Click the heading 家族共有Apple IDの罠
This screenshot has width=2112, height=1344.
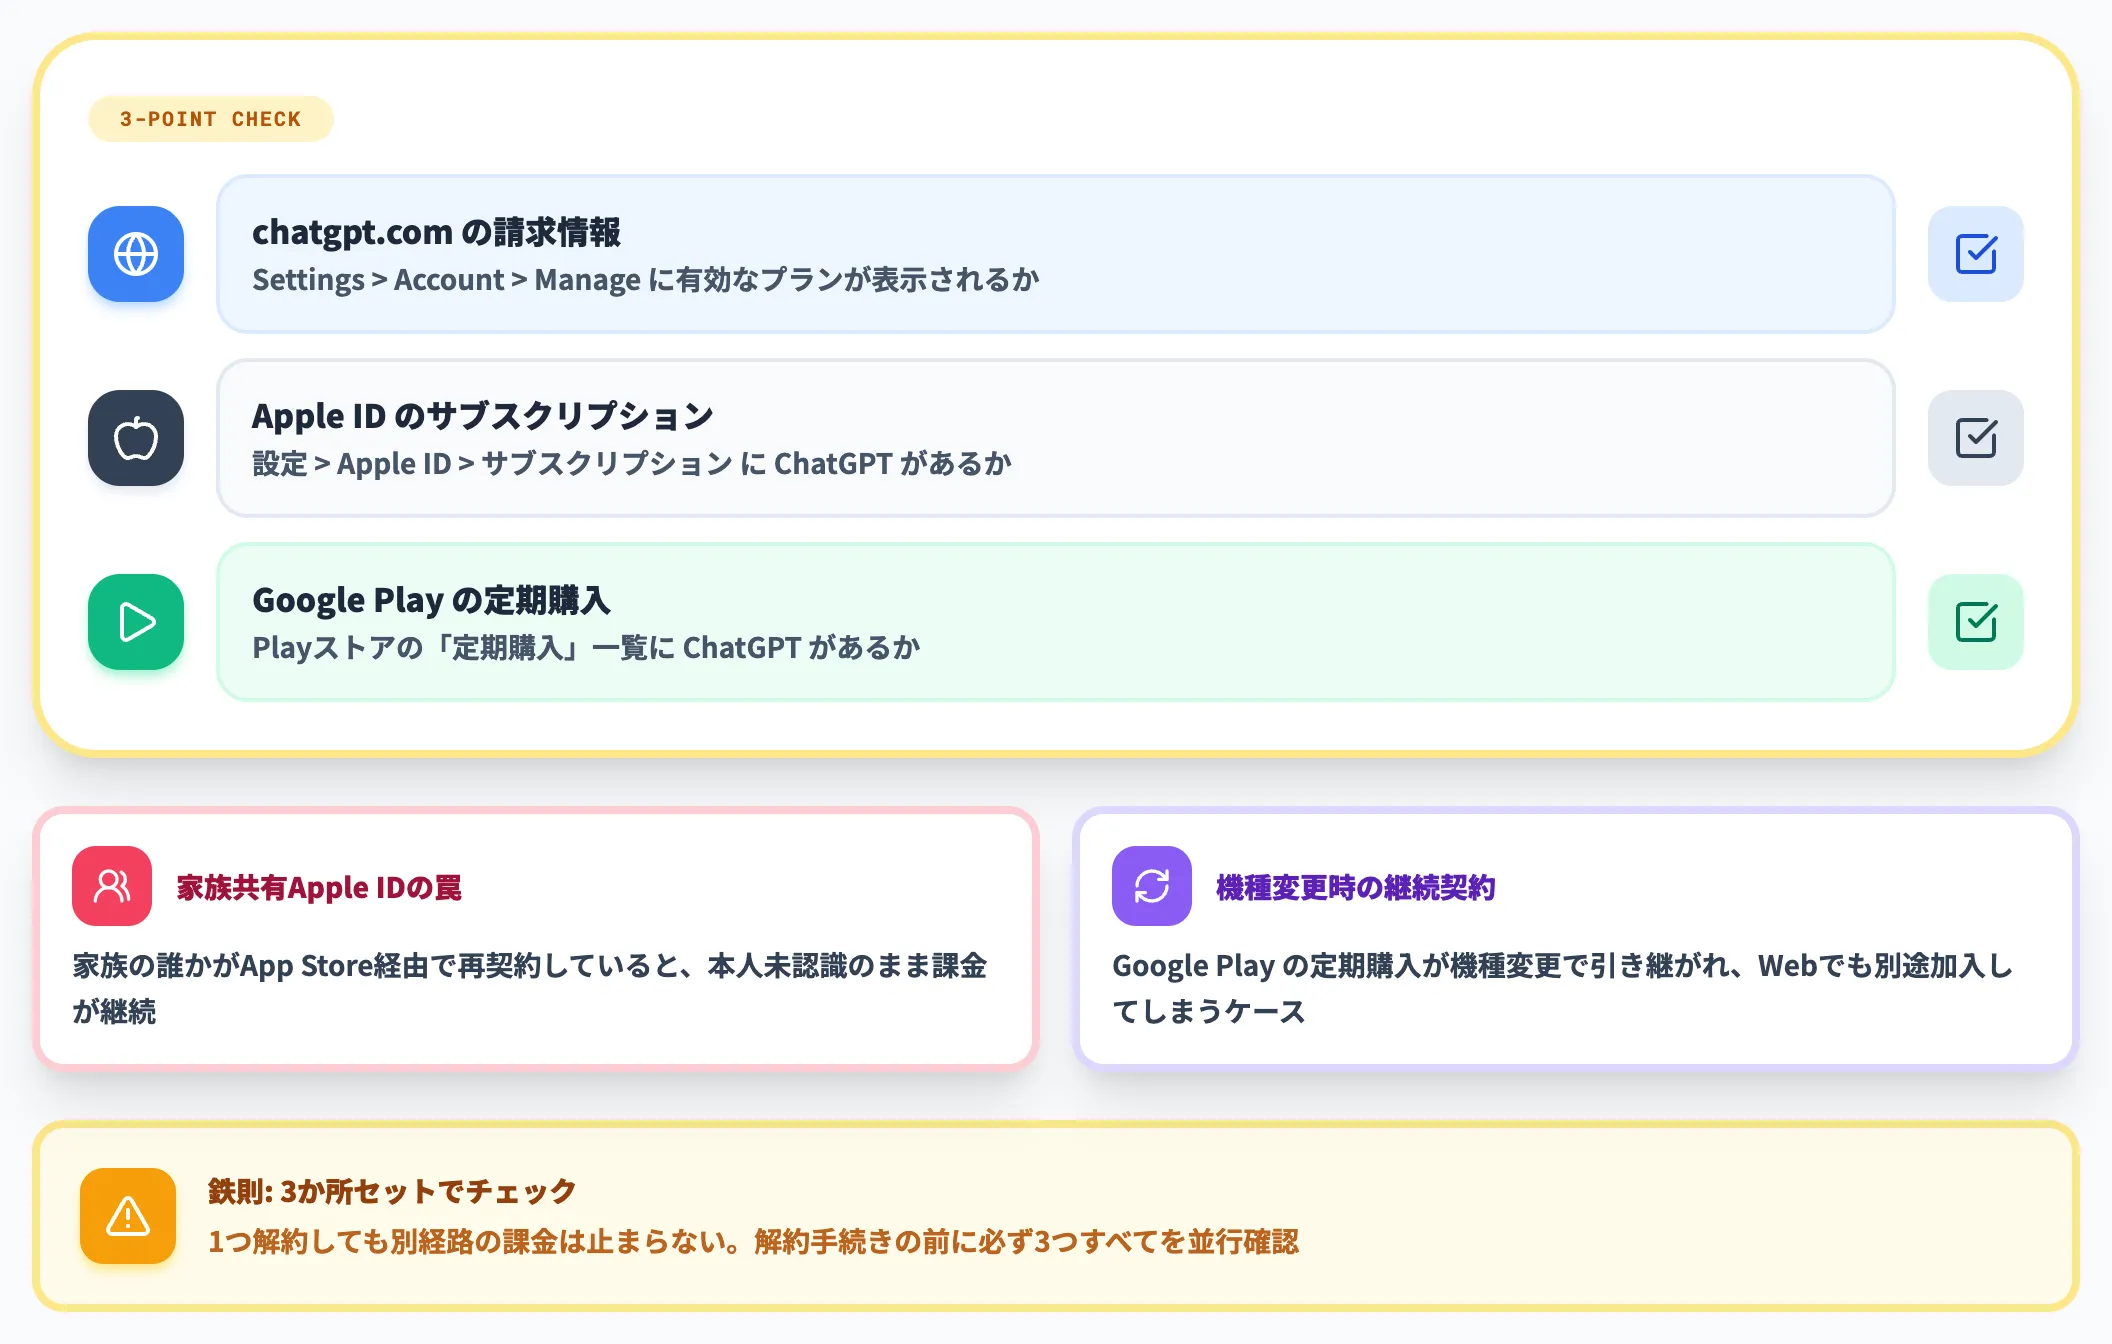tap(319, 887)
